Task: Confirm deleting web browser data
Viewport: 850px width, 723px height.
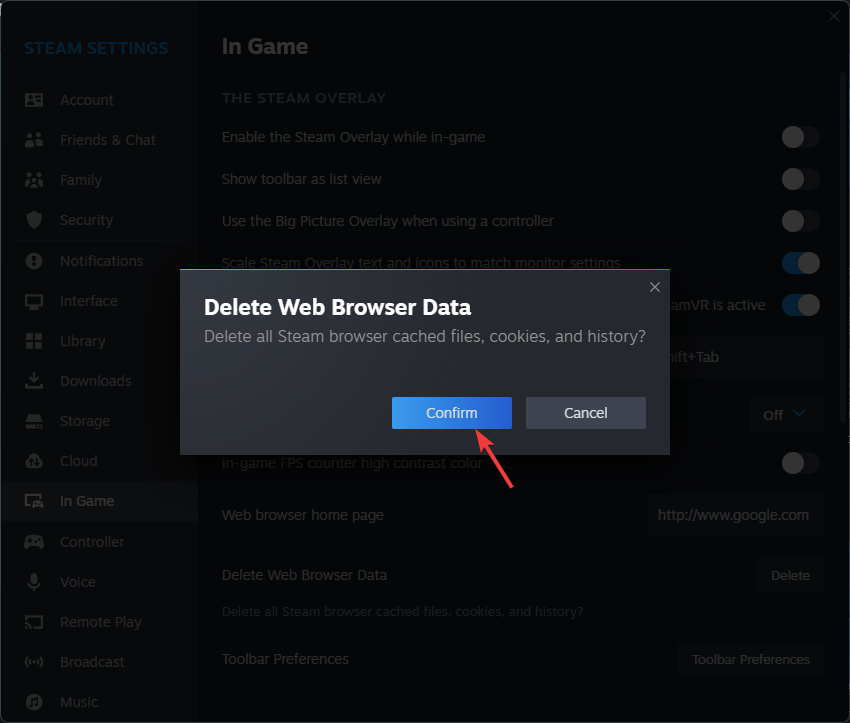Action: 452,413
